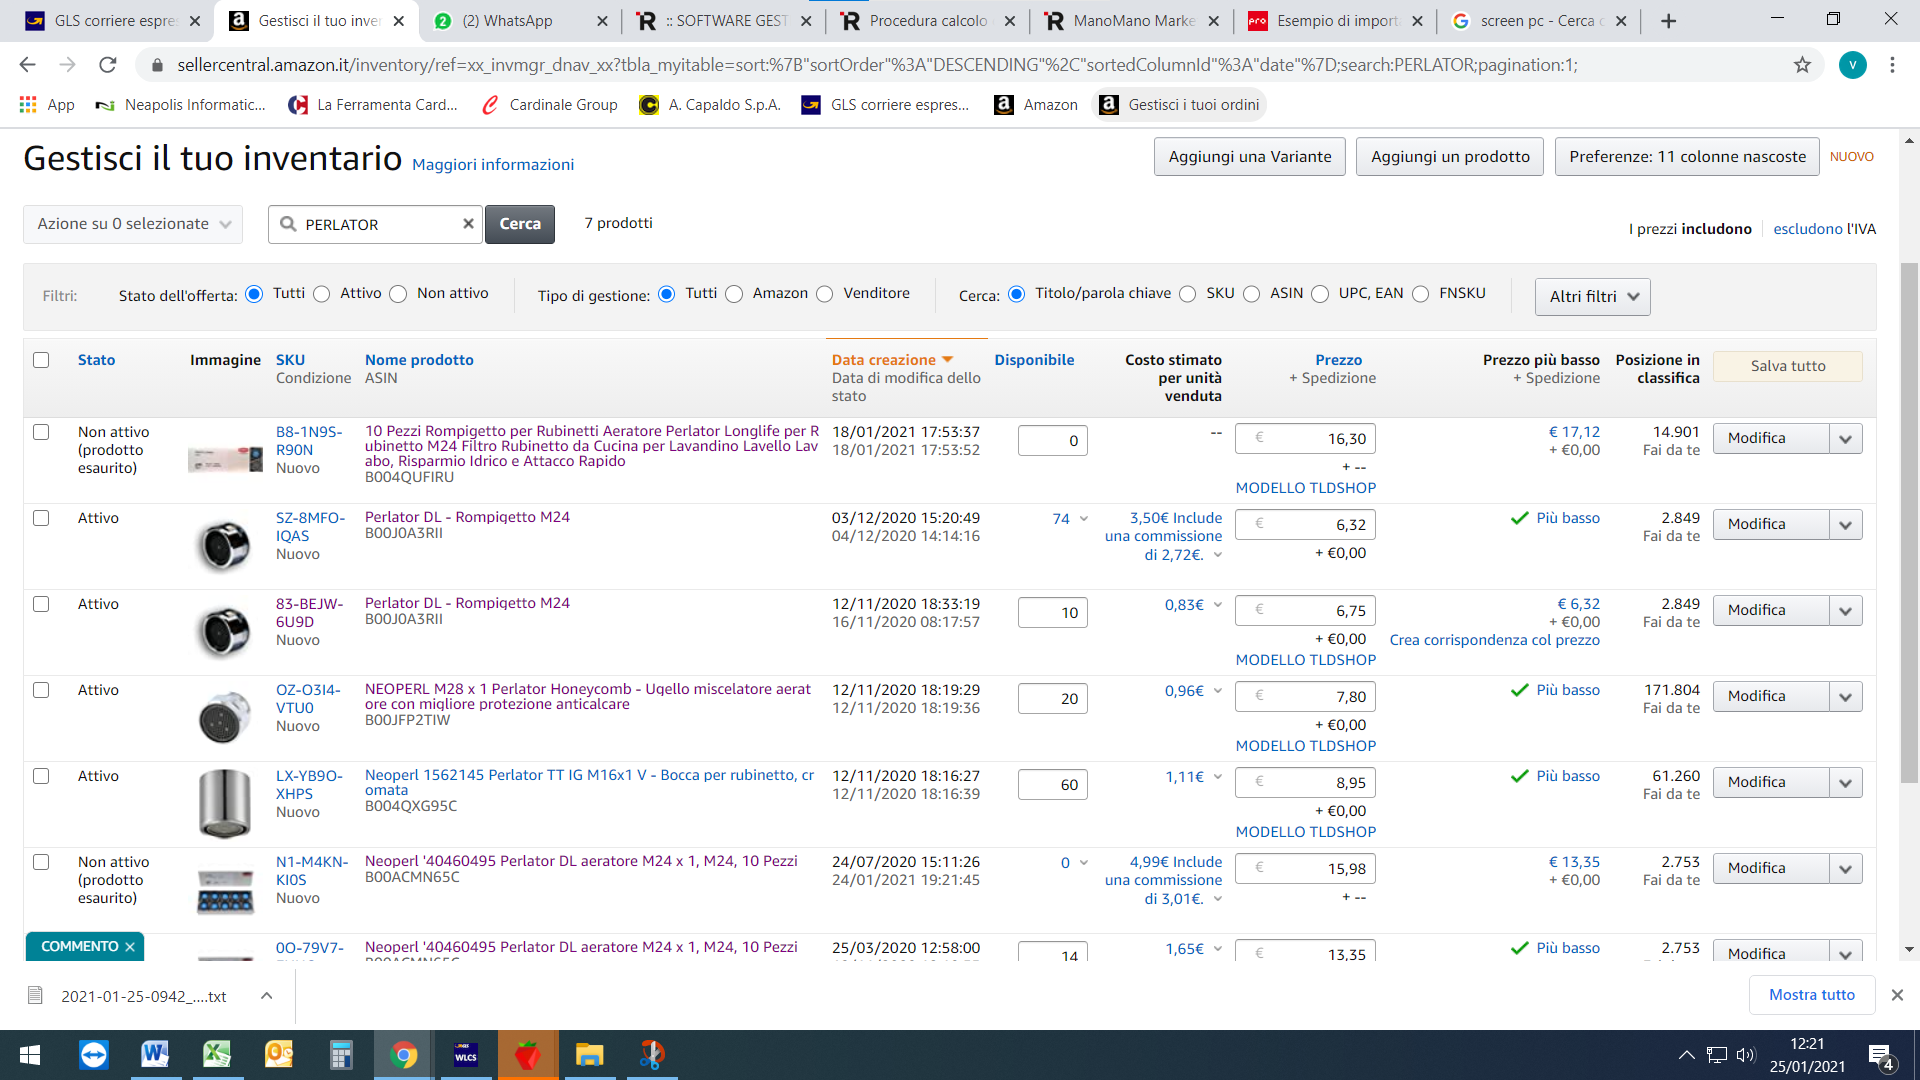
Task: Clear the PERLATOR search field with X
Action: 468,224
